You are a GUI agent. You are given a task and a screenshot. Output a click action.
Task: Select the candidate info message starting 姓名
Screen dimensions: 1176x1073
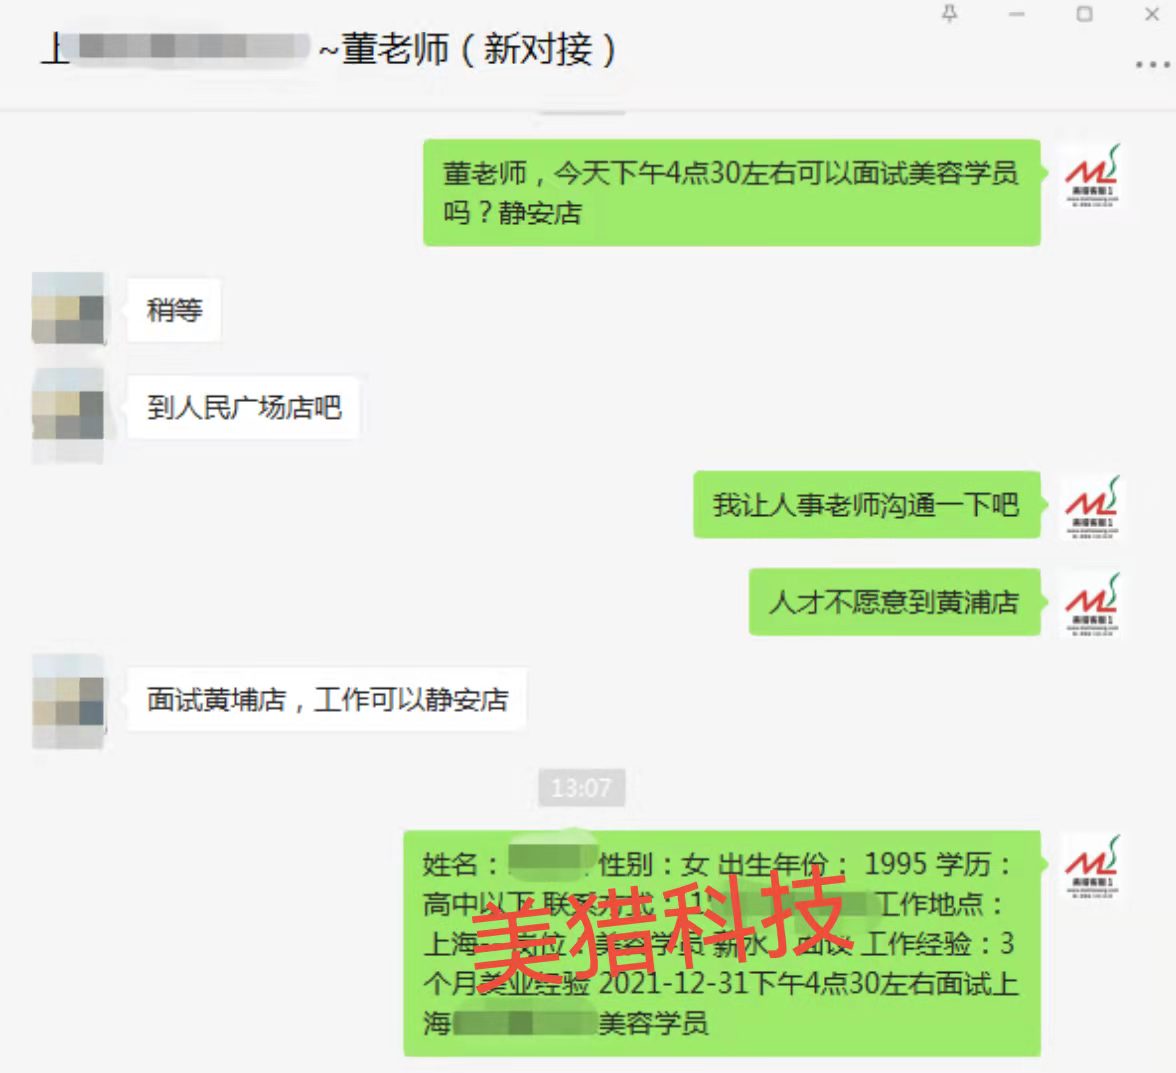pyautogui.click(x=722, y=943)
